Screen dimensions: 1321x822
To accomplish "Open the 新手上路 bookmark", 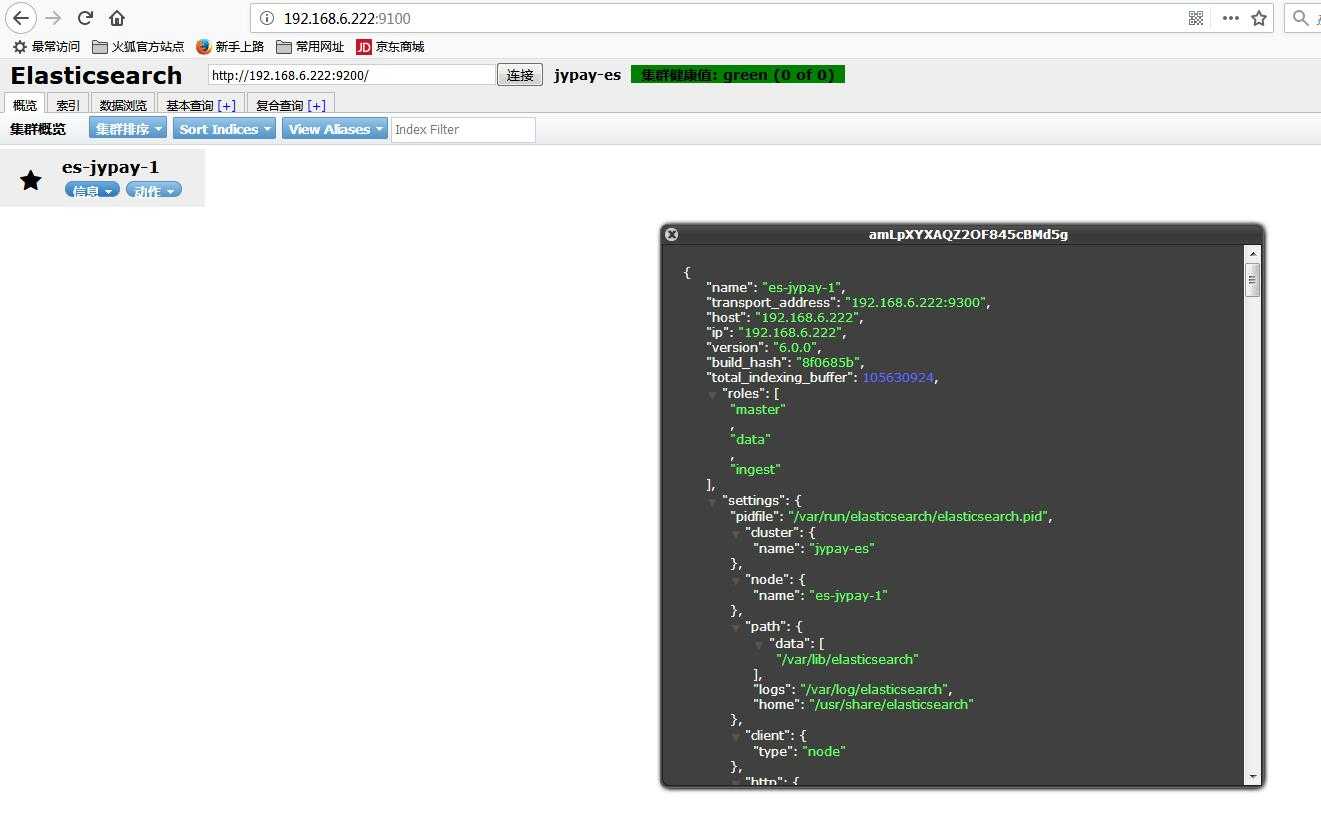I will tap(230, 47).
